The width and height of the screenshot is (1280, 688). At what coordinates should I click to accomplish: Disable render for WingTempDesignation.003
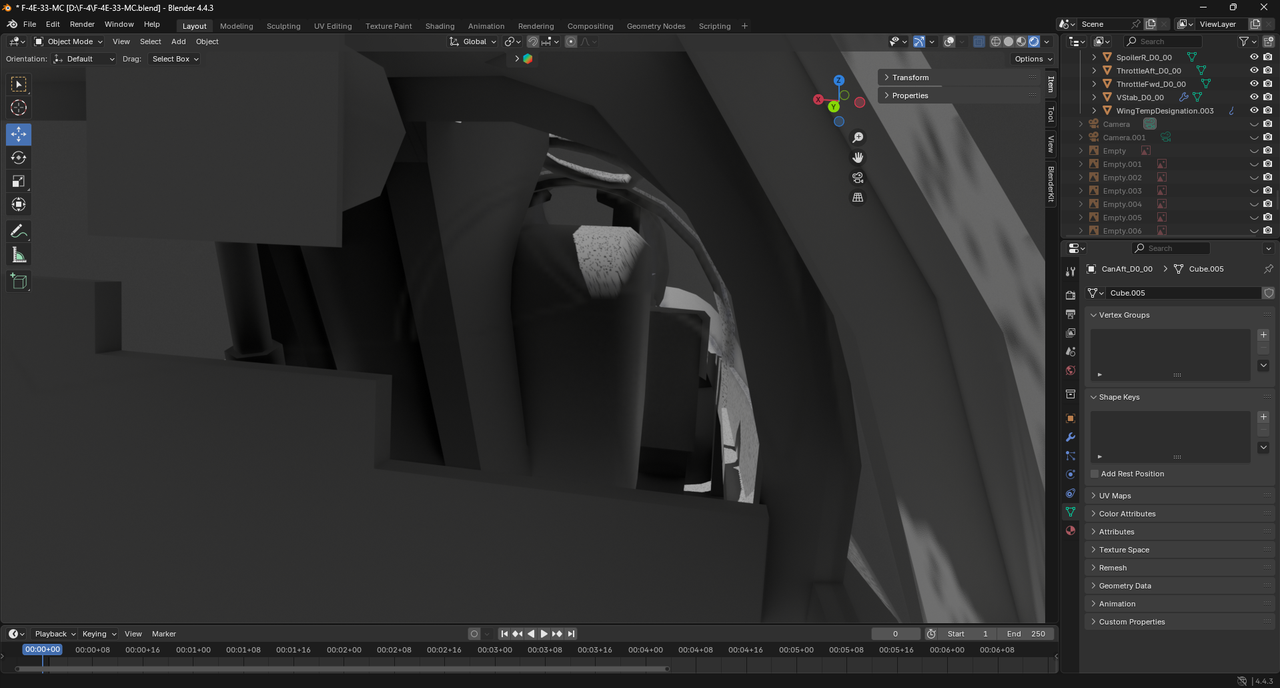click(x=1268, y=111)
